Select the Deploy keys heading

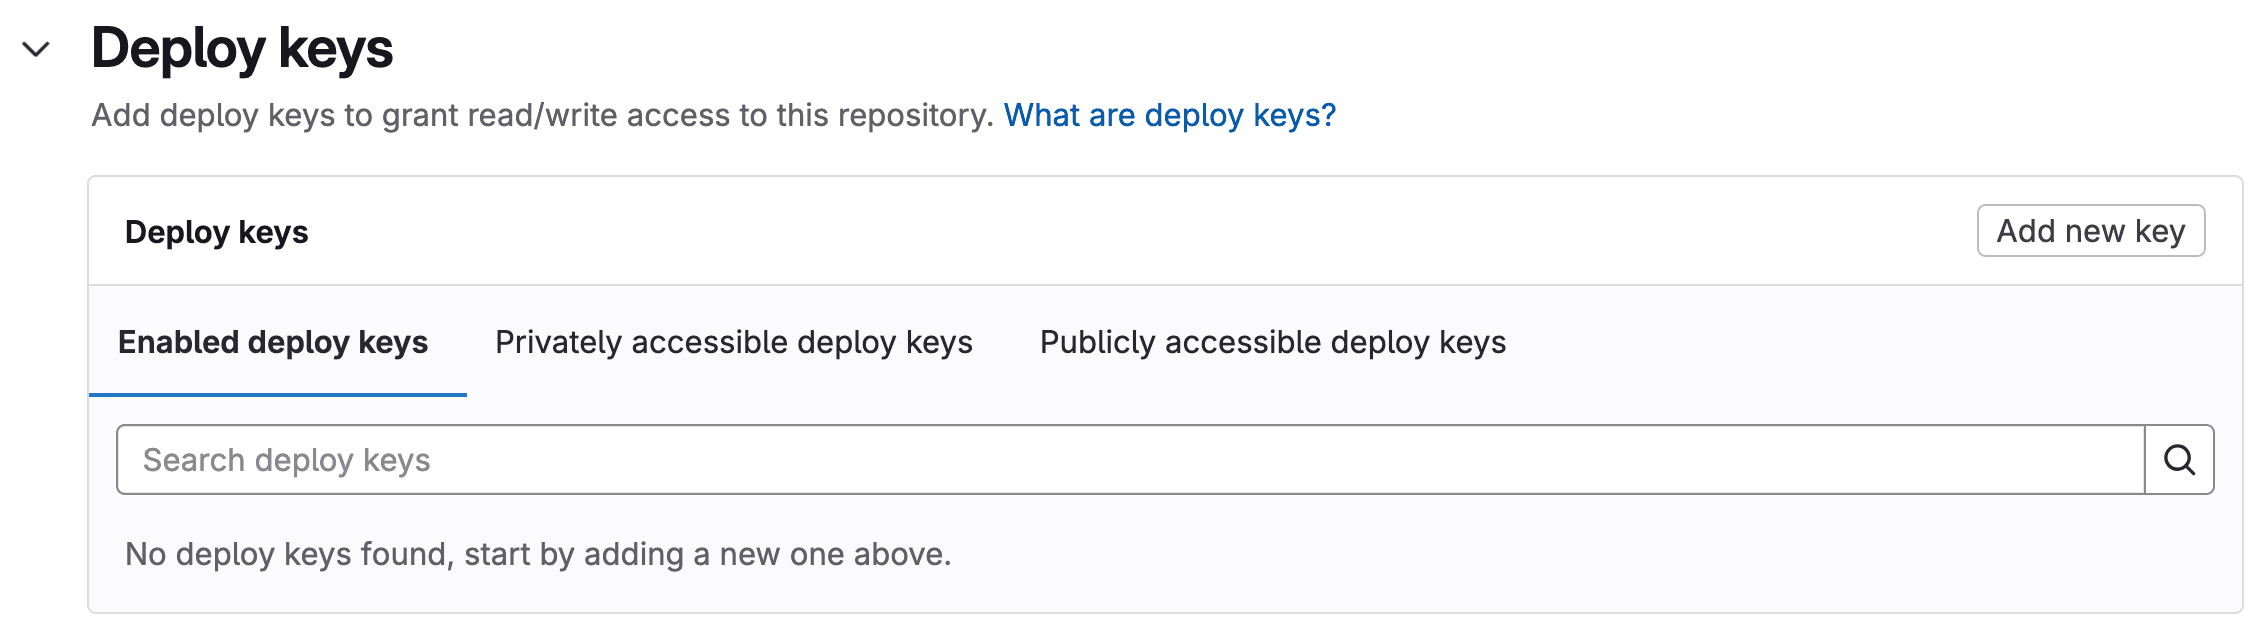(242, 49)
